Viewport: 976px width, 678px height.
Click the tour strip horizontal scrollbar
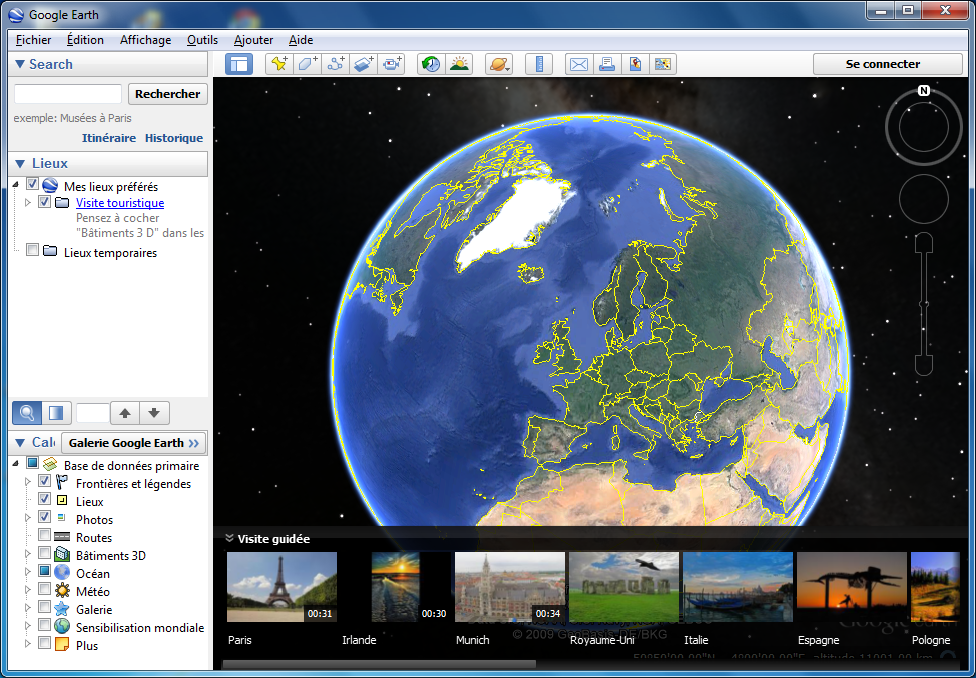(x=378, y=664)
